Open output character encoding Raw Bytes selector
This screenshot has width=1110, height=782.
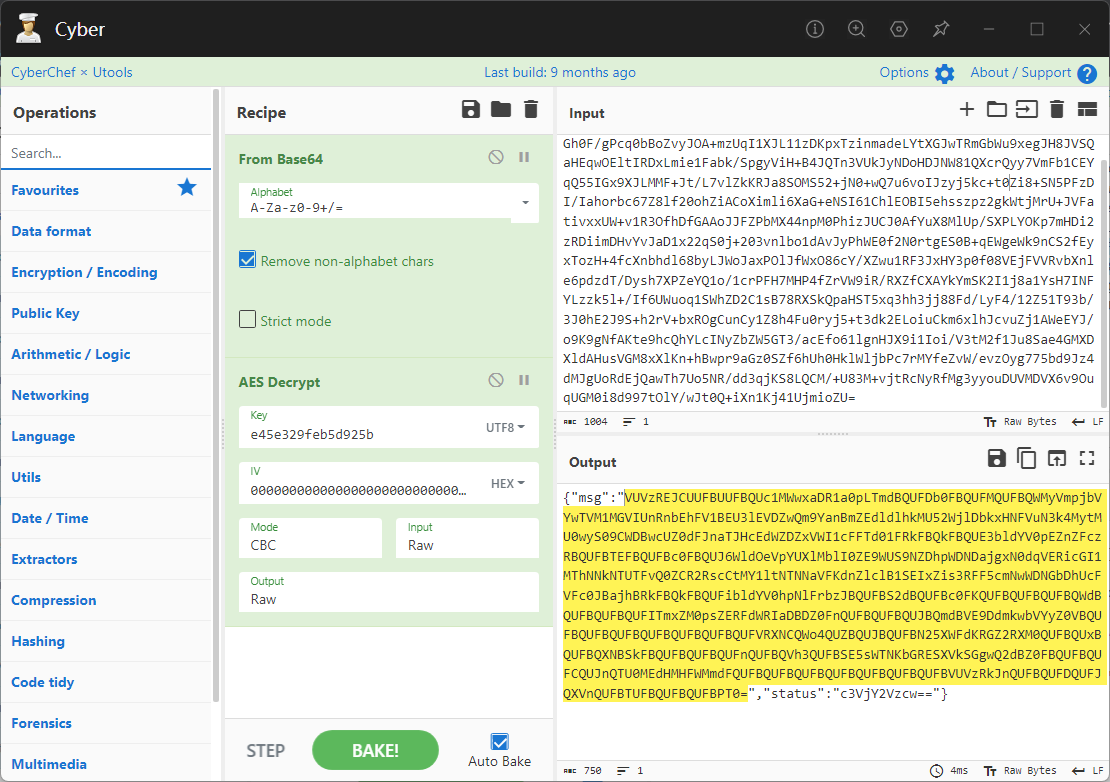(1020, 771)
